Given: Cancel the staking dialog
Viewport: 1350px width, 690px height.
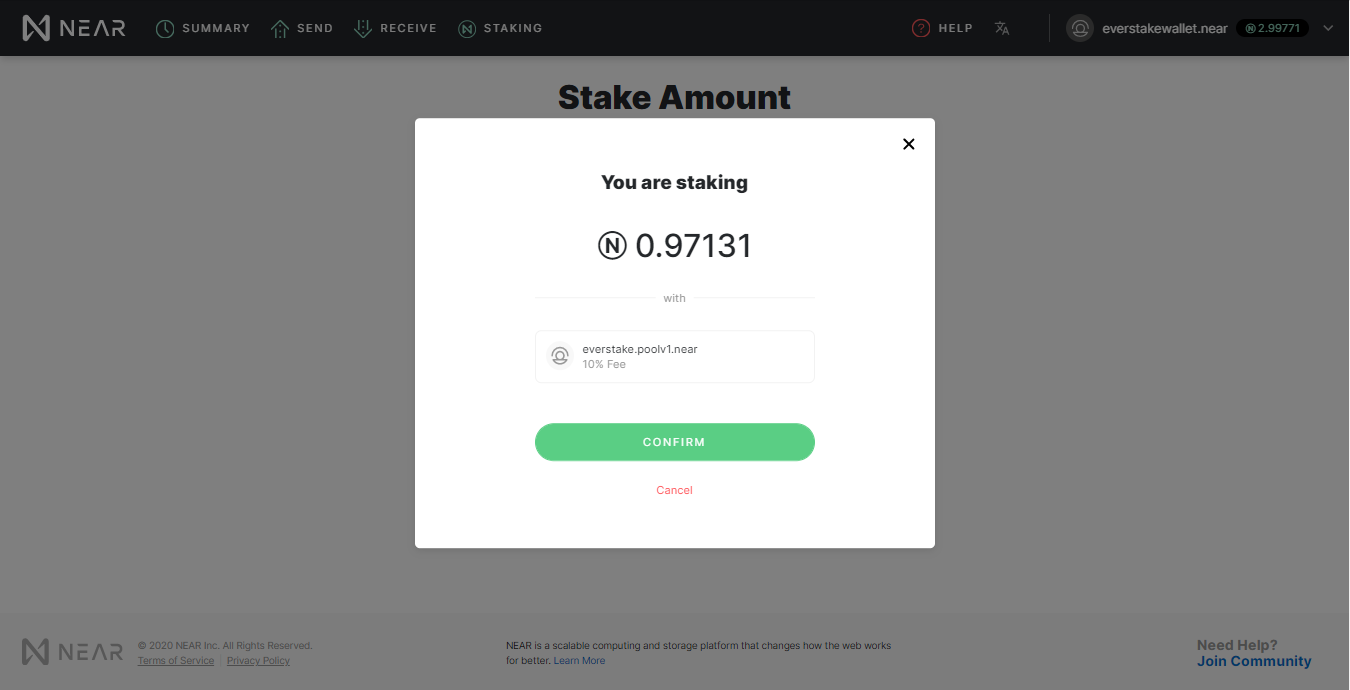Looking at the screenshot, I should [x=674, y=490].
